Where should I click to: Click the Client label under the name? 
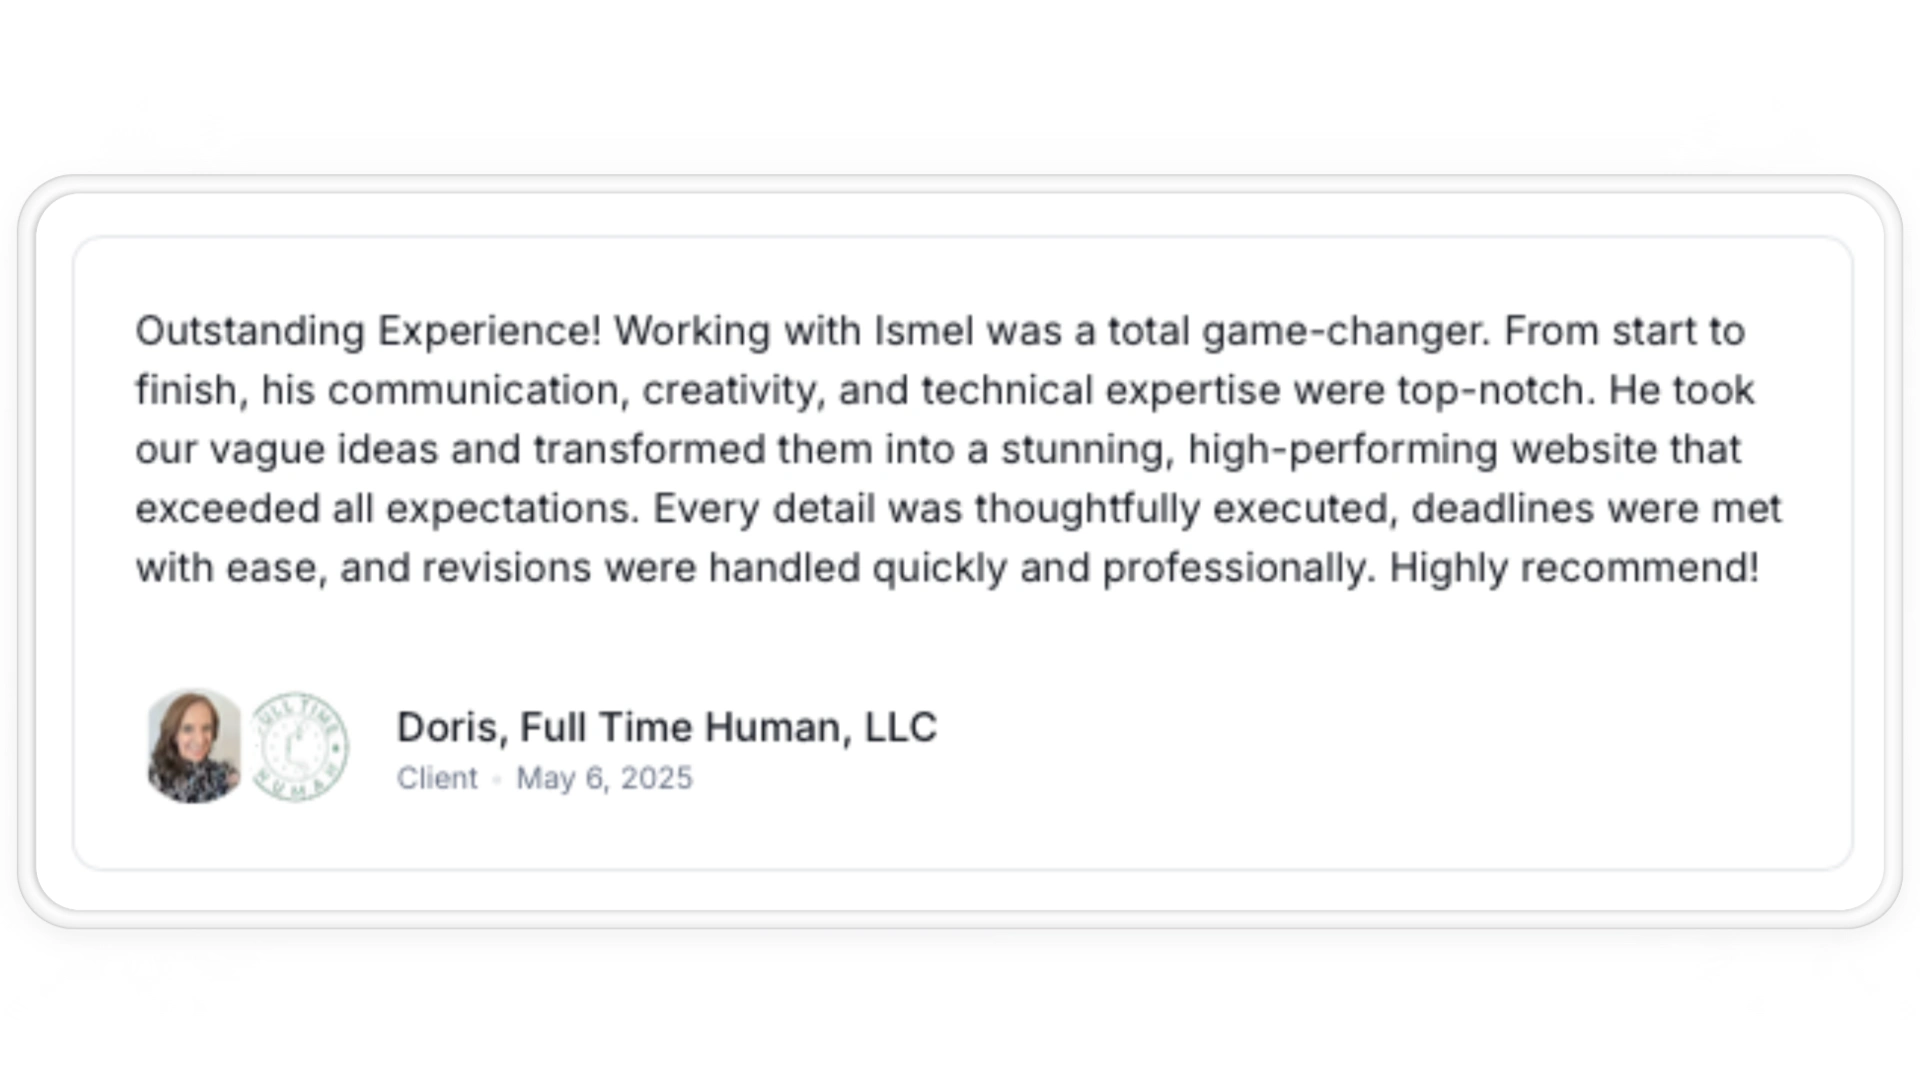point(437,778)
